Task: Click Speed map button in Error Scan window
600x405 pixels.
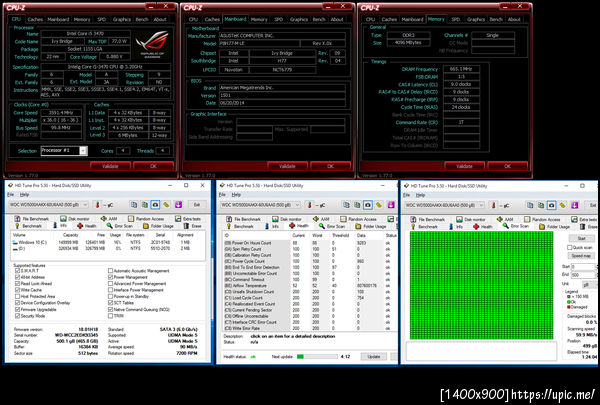Action: point(581,256)
